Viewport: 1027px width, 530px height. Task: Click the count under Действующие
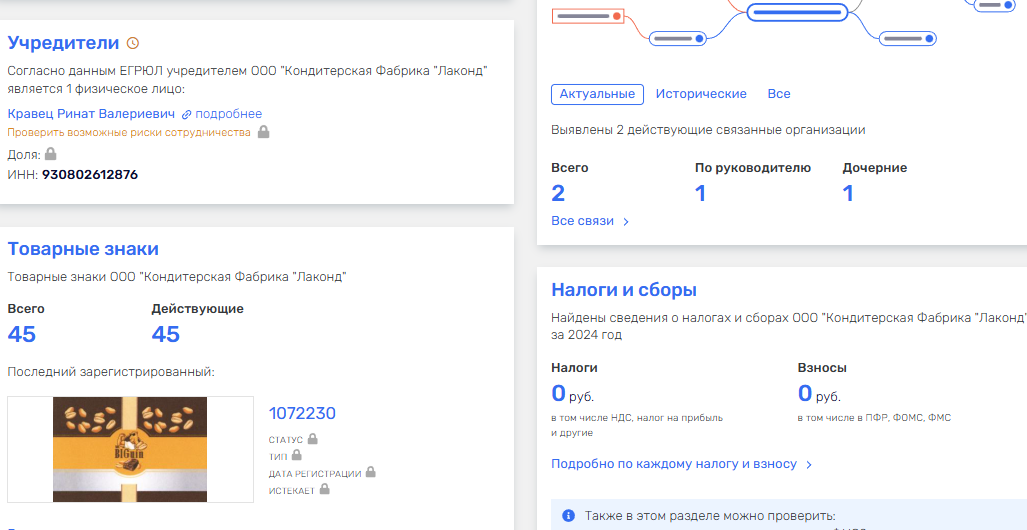[166, 334]
